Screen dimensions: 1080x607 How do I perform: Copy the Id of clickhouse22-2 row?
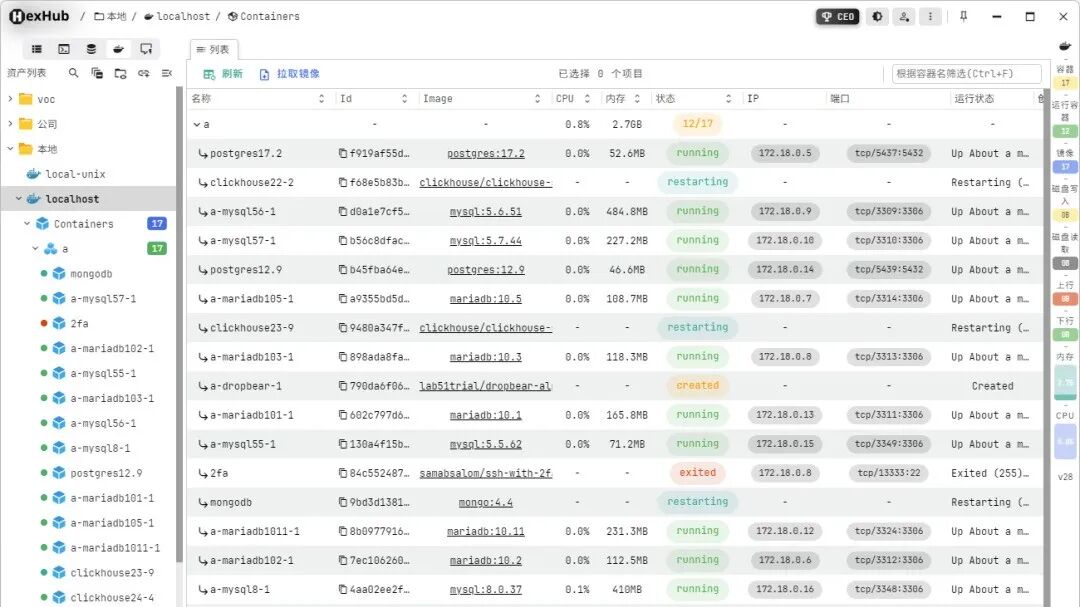point(342,183)
